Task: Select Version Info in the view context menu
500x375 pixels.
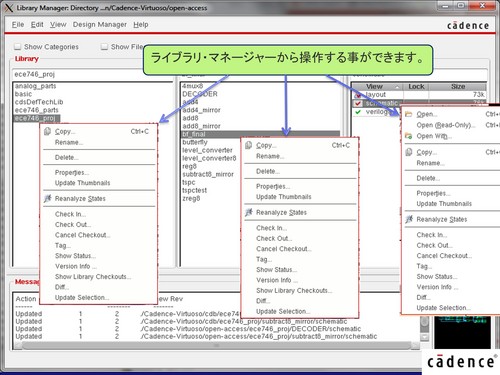Action: tap(437, 287)
